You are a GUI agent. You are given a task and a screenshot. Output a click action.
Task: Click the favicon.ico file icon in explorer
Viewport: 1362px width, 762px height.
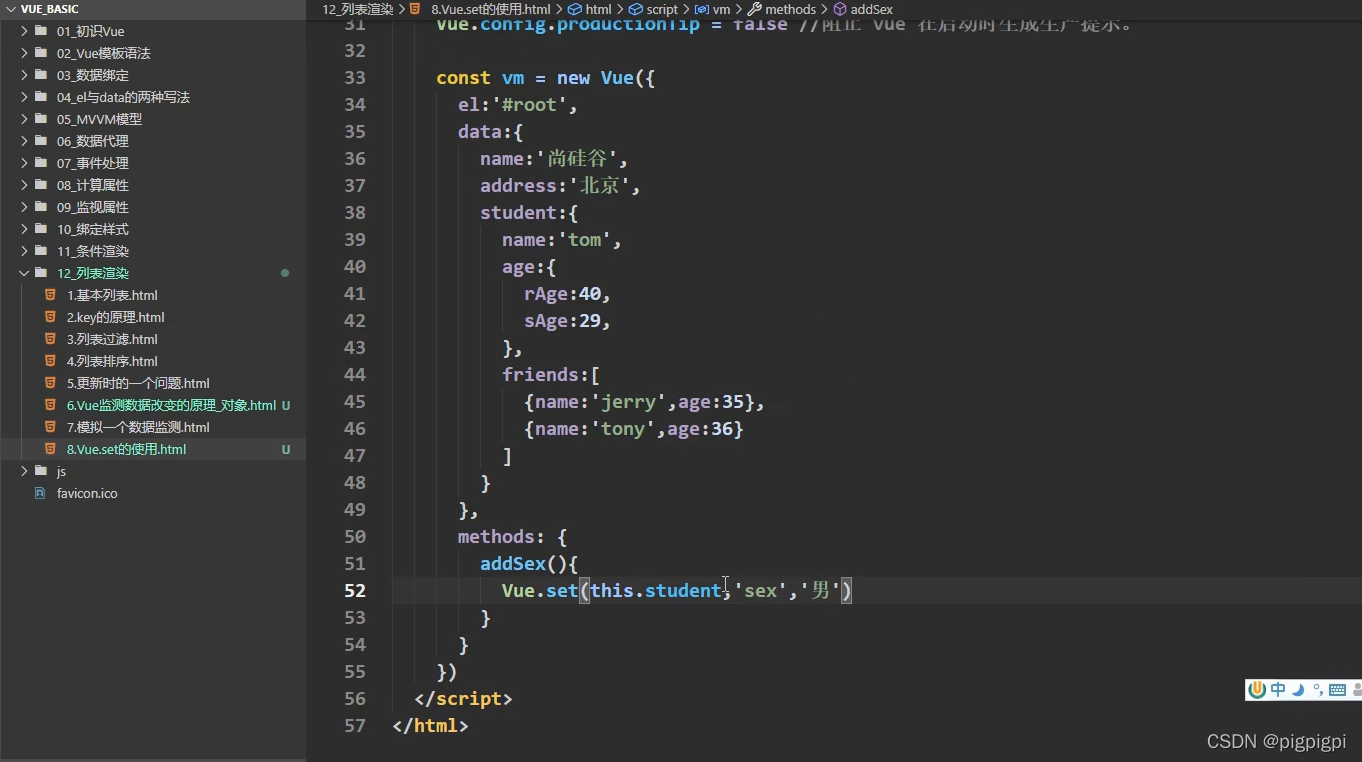coord(40,493)
